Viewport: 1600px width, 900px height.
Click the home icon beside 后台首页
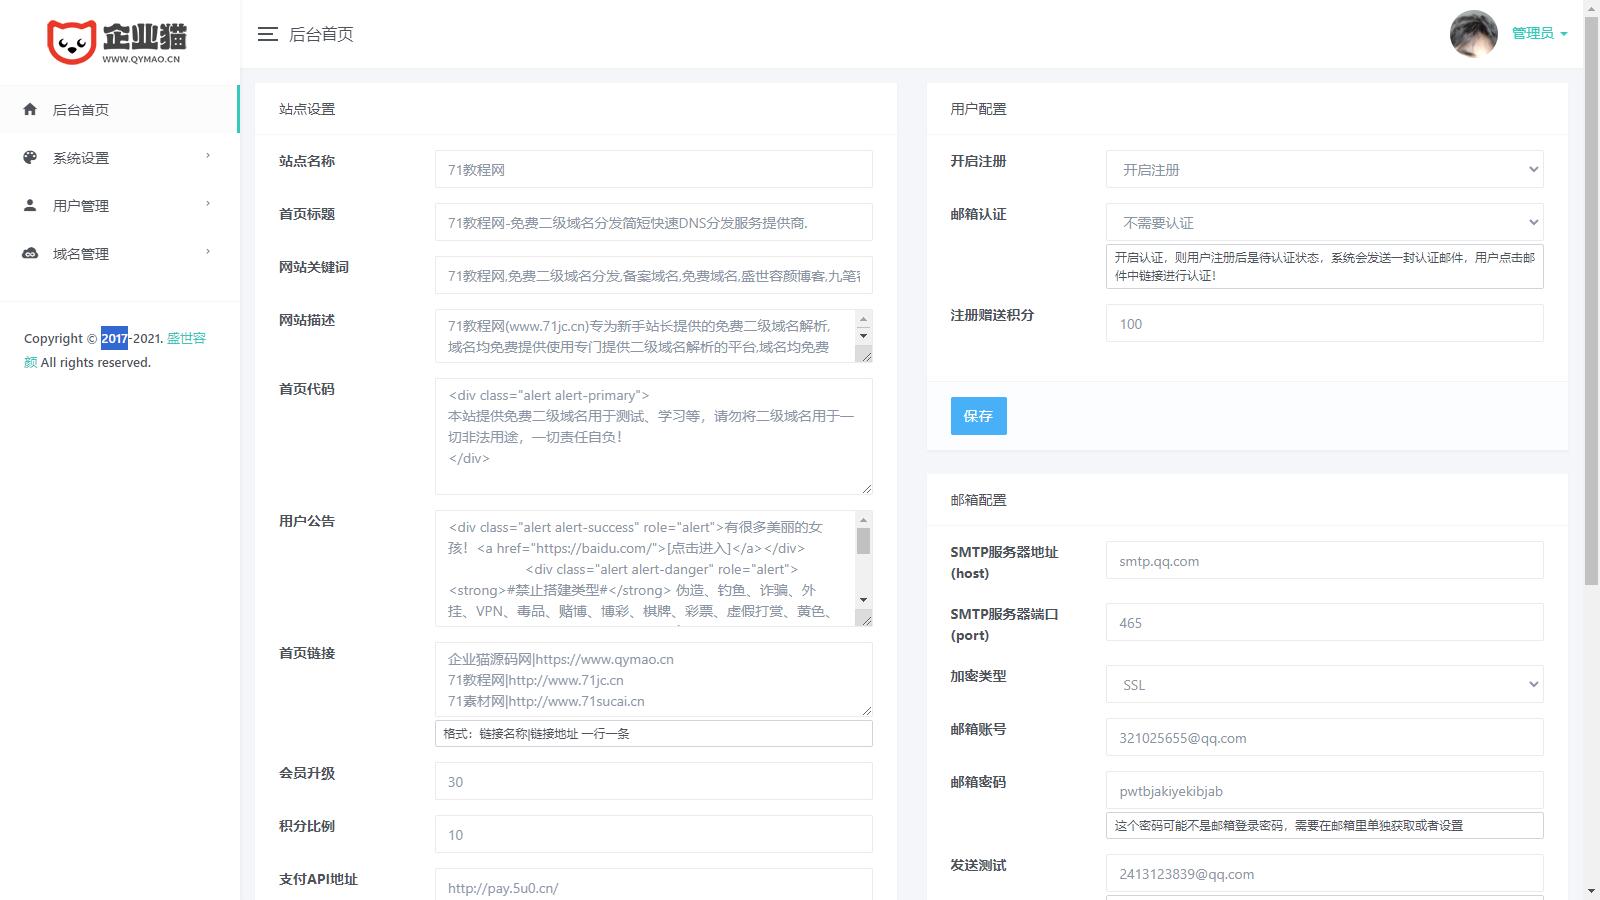(30, 110)
